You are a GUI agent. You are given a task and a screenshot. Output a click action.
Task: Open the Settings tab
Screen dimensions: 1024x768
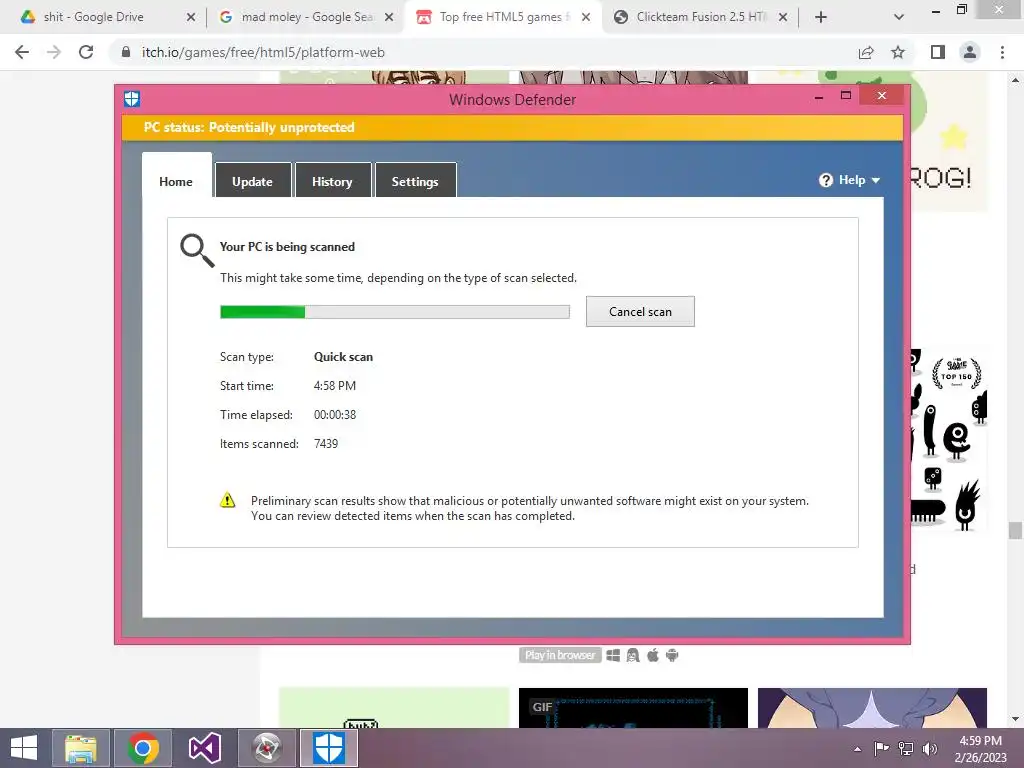(x=415, y=181)
